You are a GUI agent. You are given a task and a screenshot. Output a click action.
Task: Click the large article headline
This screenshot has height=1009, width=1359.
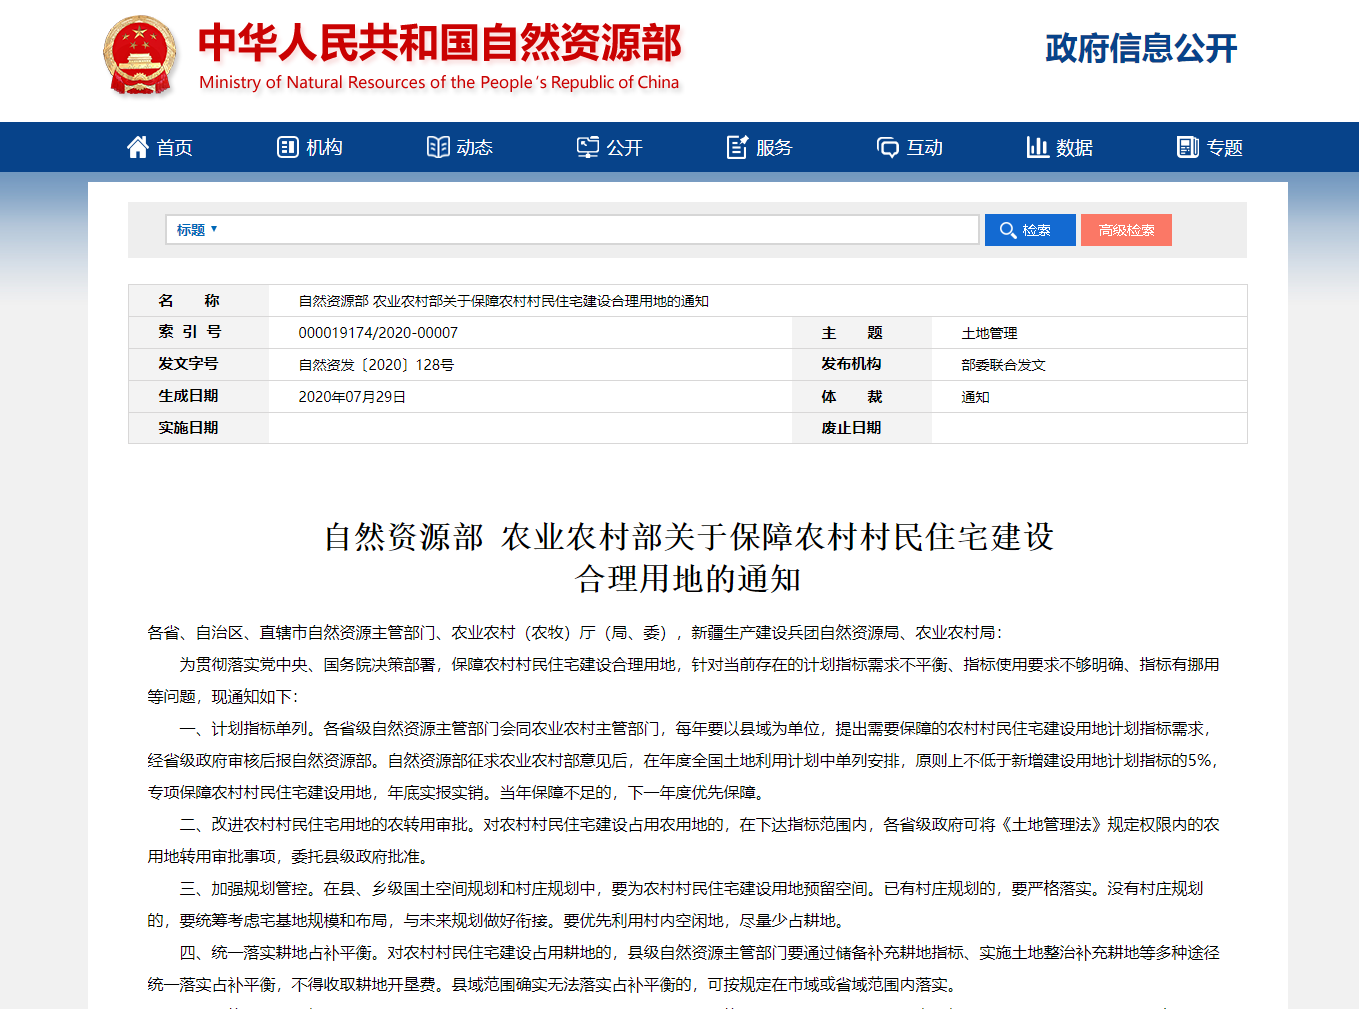coord(688,557)
